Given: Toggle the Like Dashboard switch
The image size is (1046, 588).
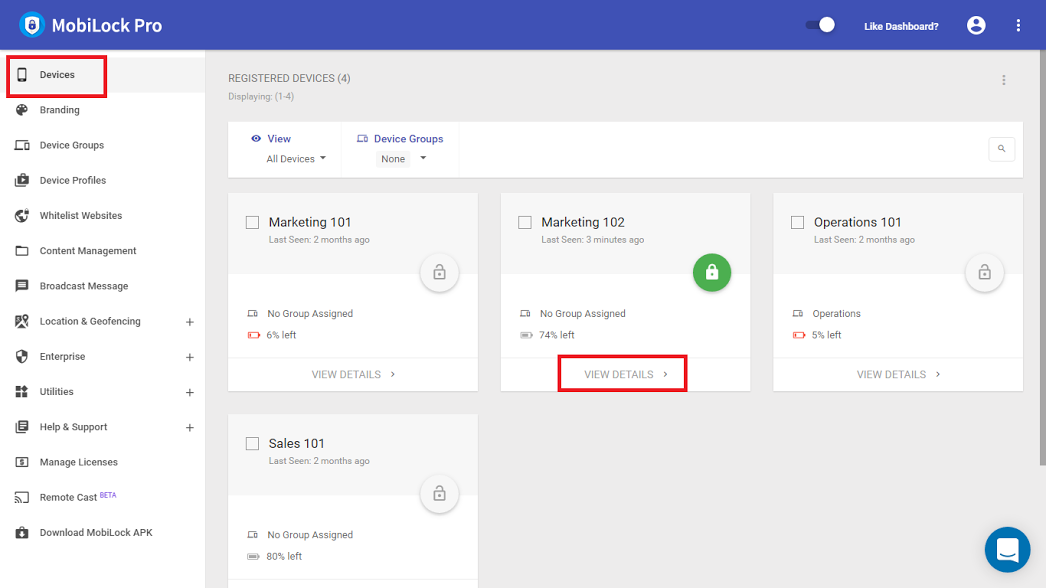Looking at the screenshot, I should [x=820, y=25].
